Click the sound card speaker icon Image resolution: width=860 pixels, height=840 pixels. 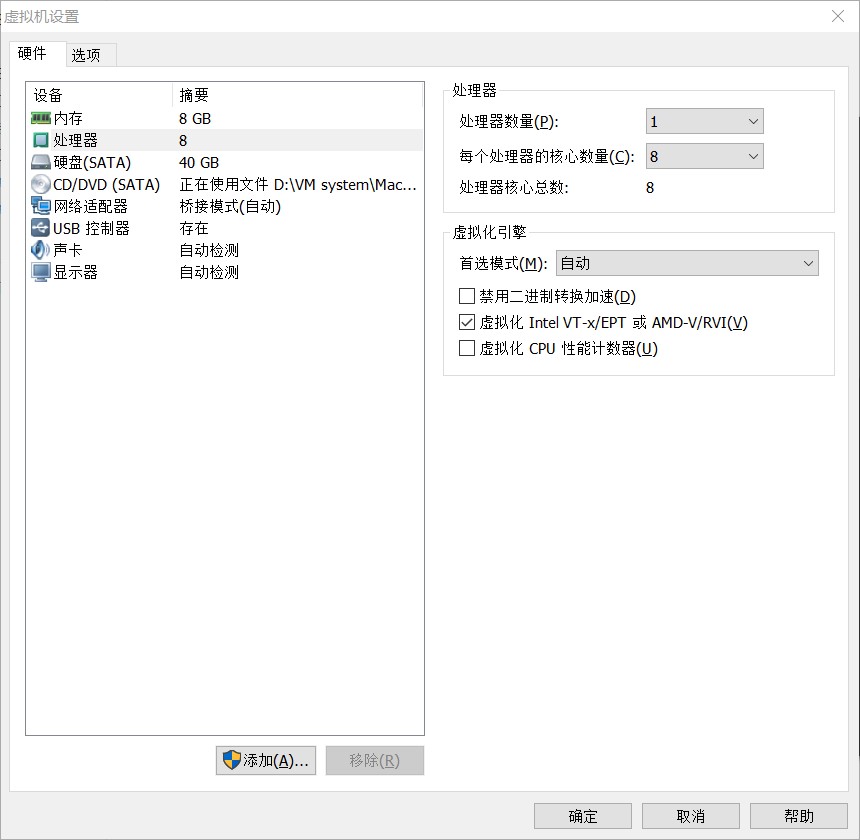(x=41, y=250)
